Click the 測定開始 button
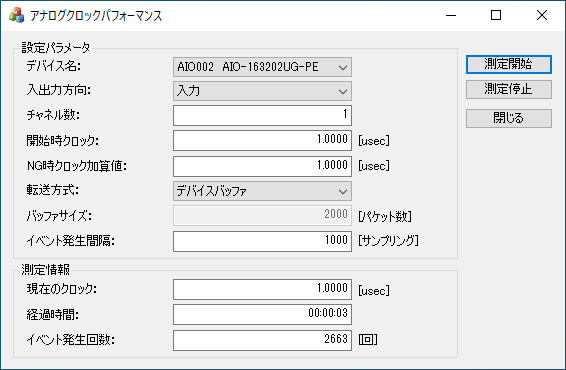This screenshot has width=566, height=370. [509, 65]
